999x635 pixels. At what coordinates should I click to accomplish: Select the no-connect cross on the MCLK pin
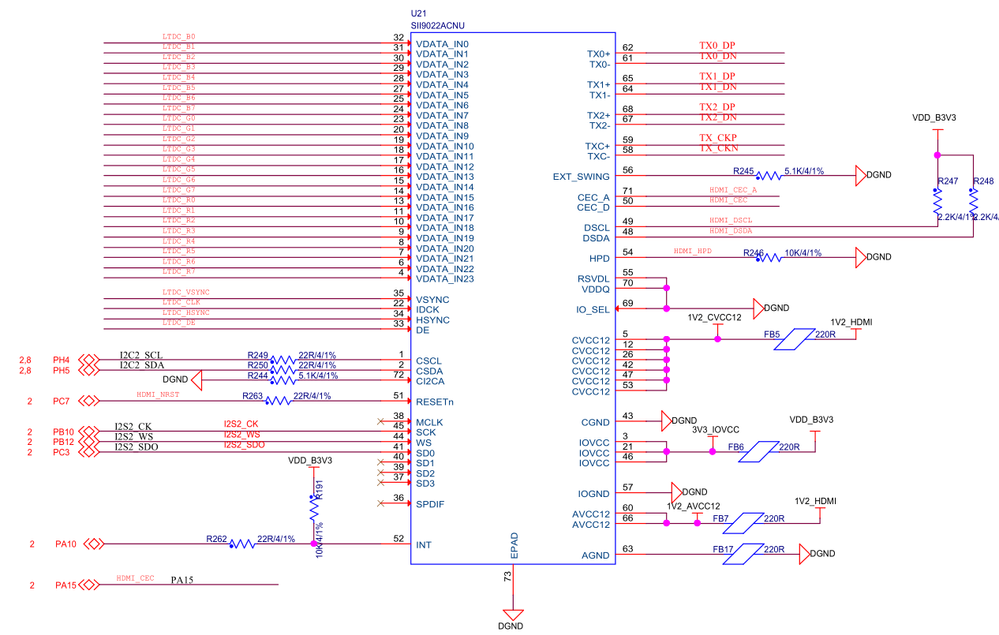[380, 421]
